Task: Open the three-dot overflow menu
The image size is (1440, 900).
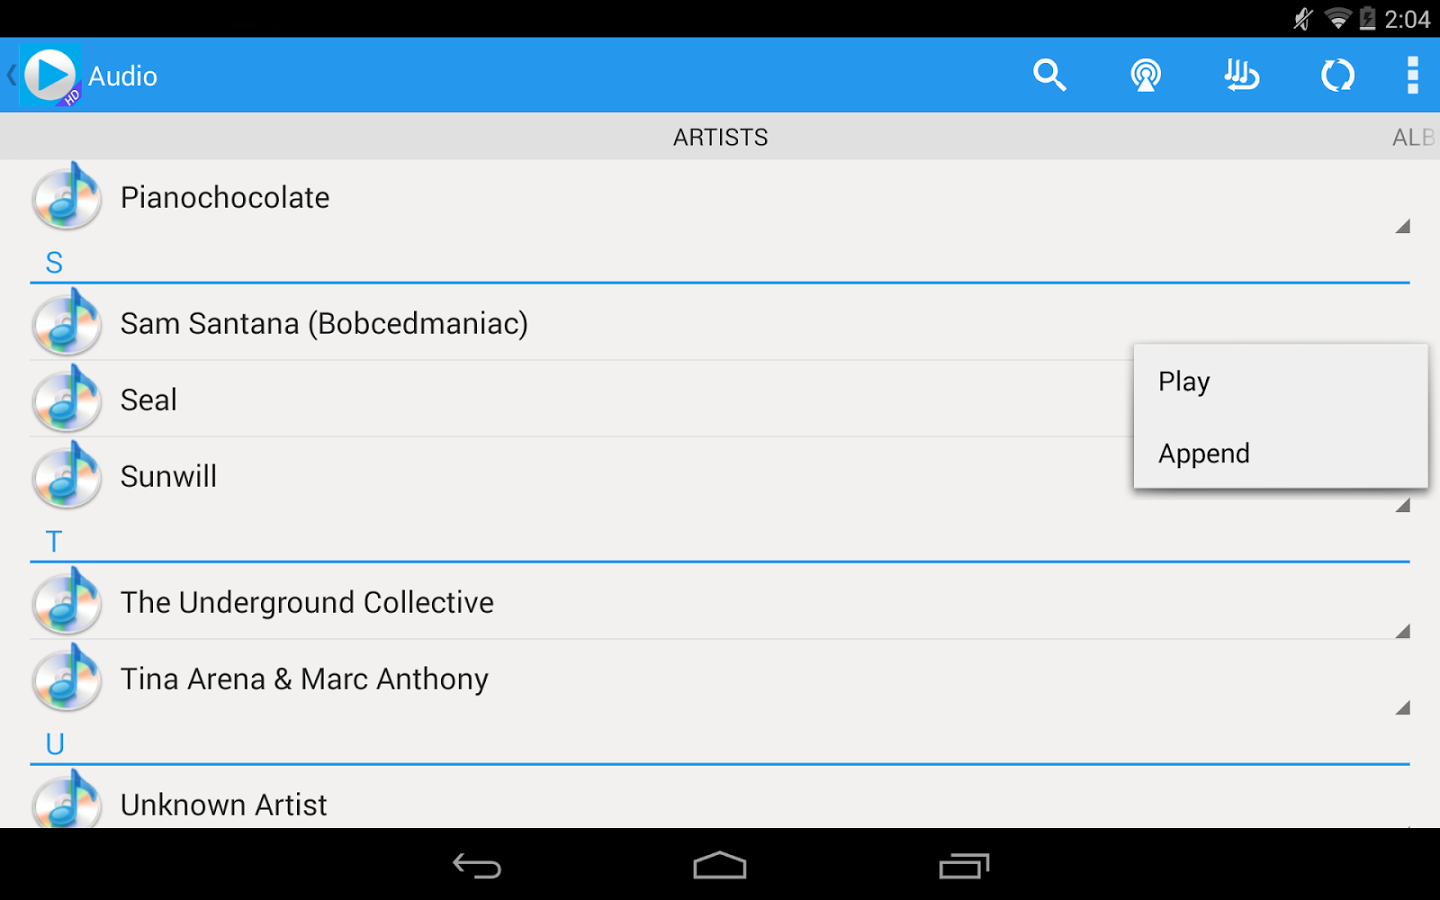Action: (x=1412, y=75)
